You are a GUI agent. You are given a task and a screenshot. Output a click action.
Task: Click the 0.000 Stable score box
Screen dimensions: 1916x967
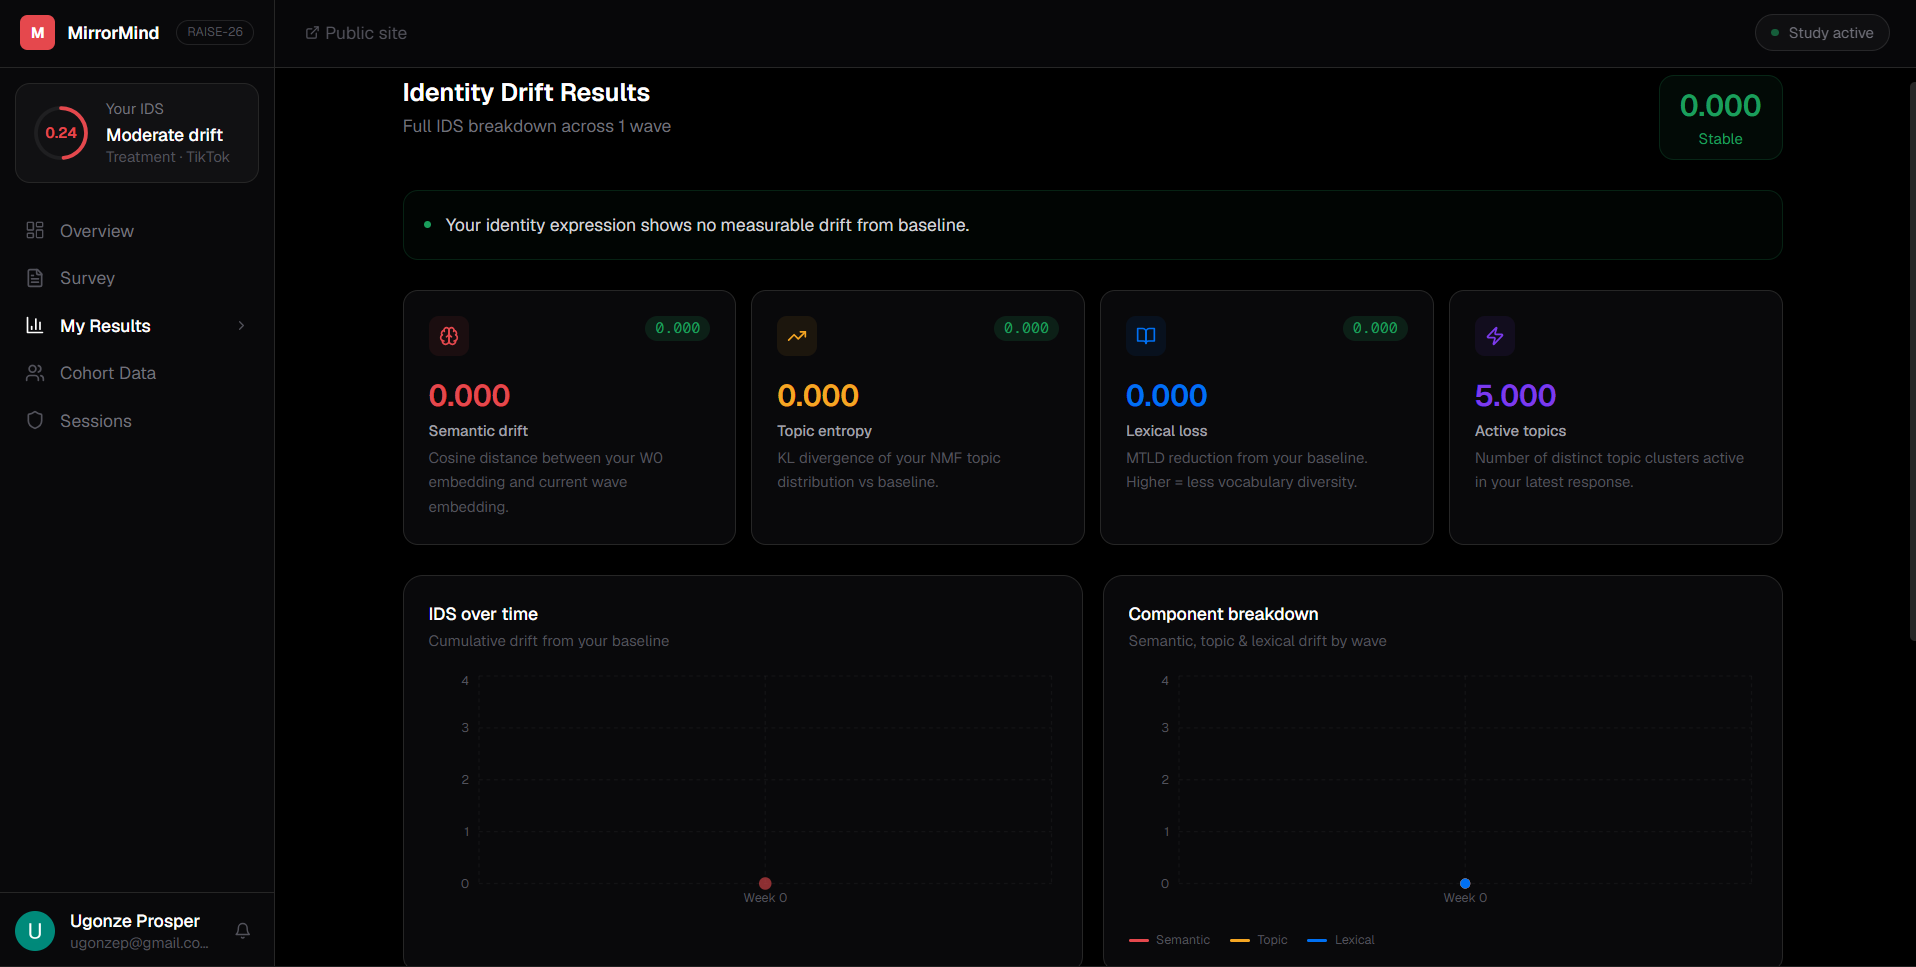pyautogui.click(x=1720, y=118)
